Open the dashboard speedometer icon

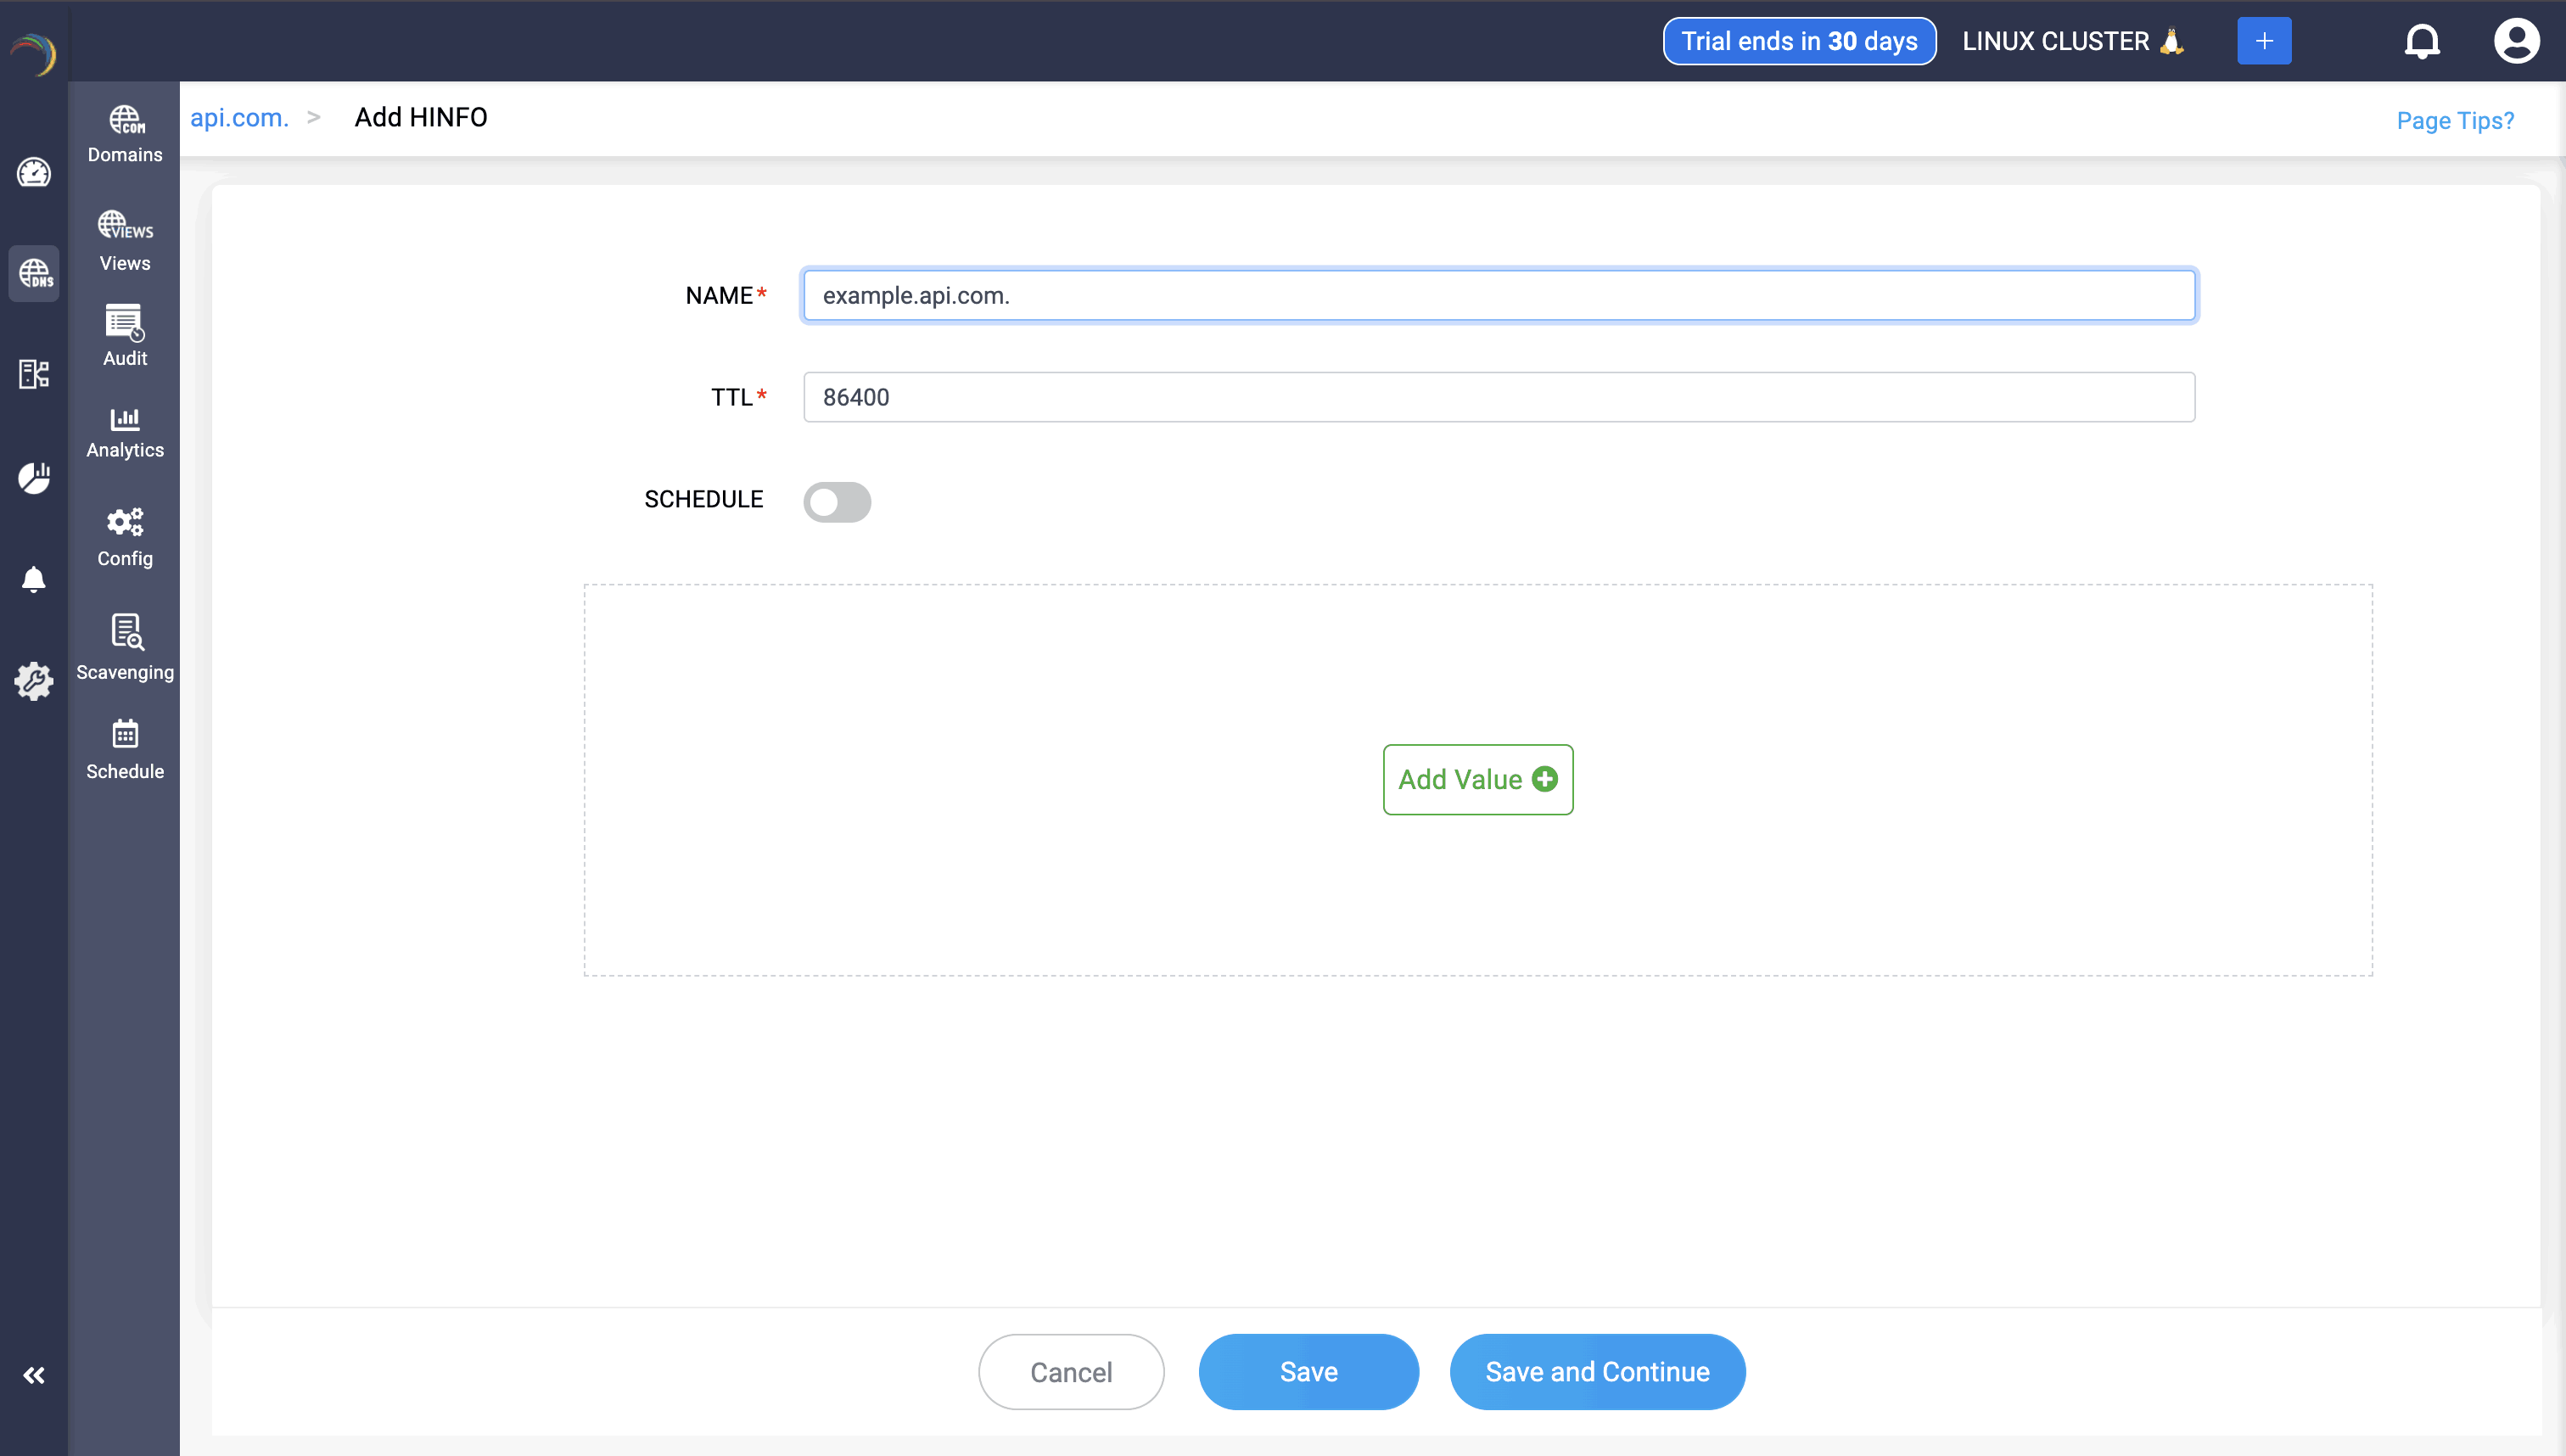click(x=33, y=173)
